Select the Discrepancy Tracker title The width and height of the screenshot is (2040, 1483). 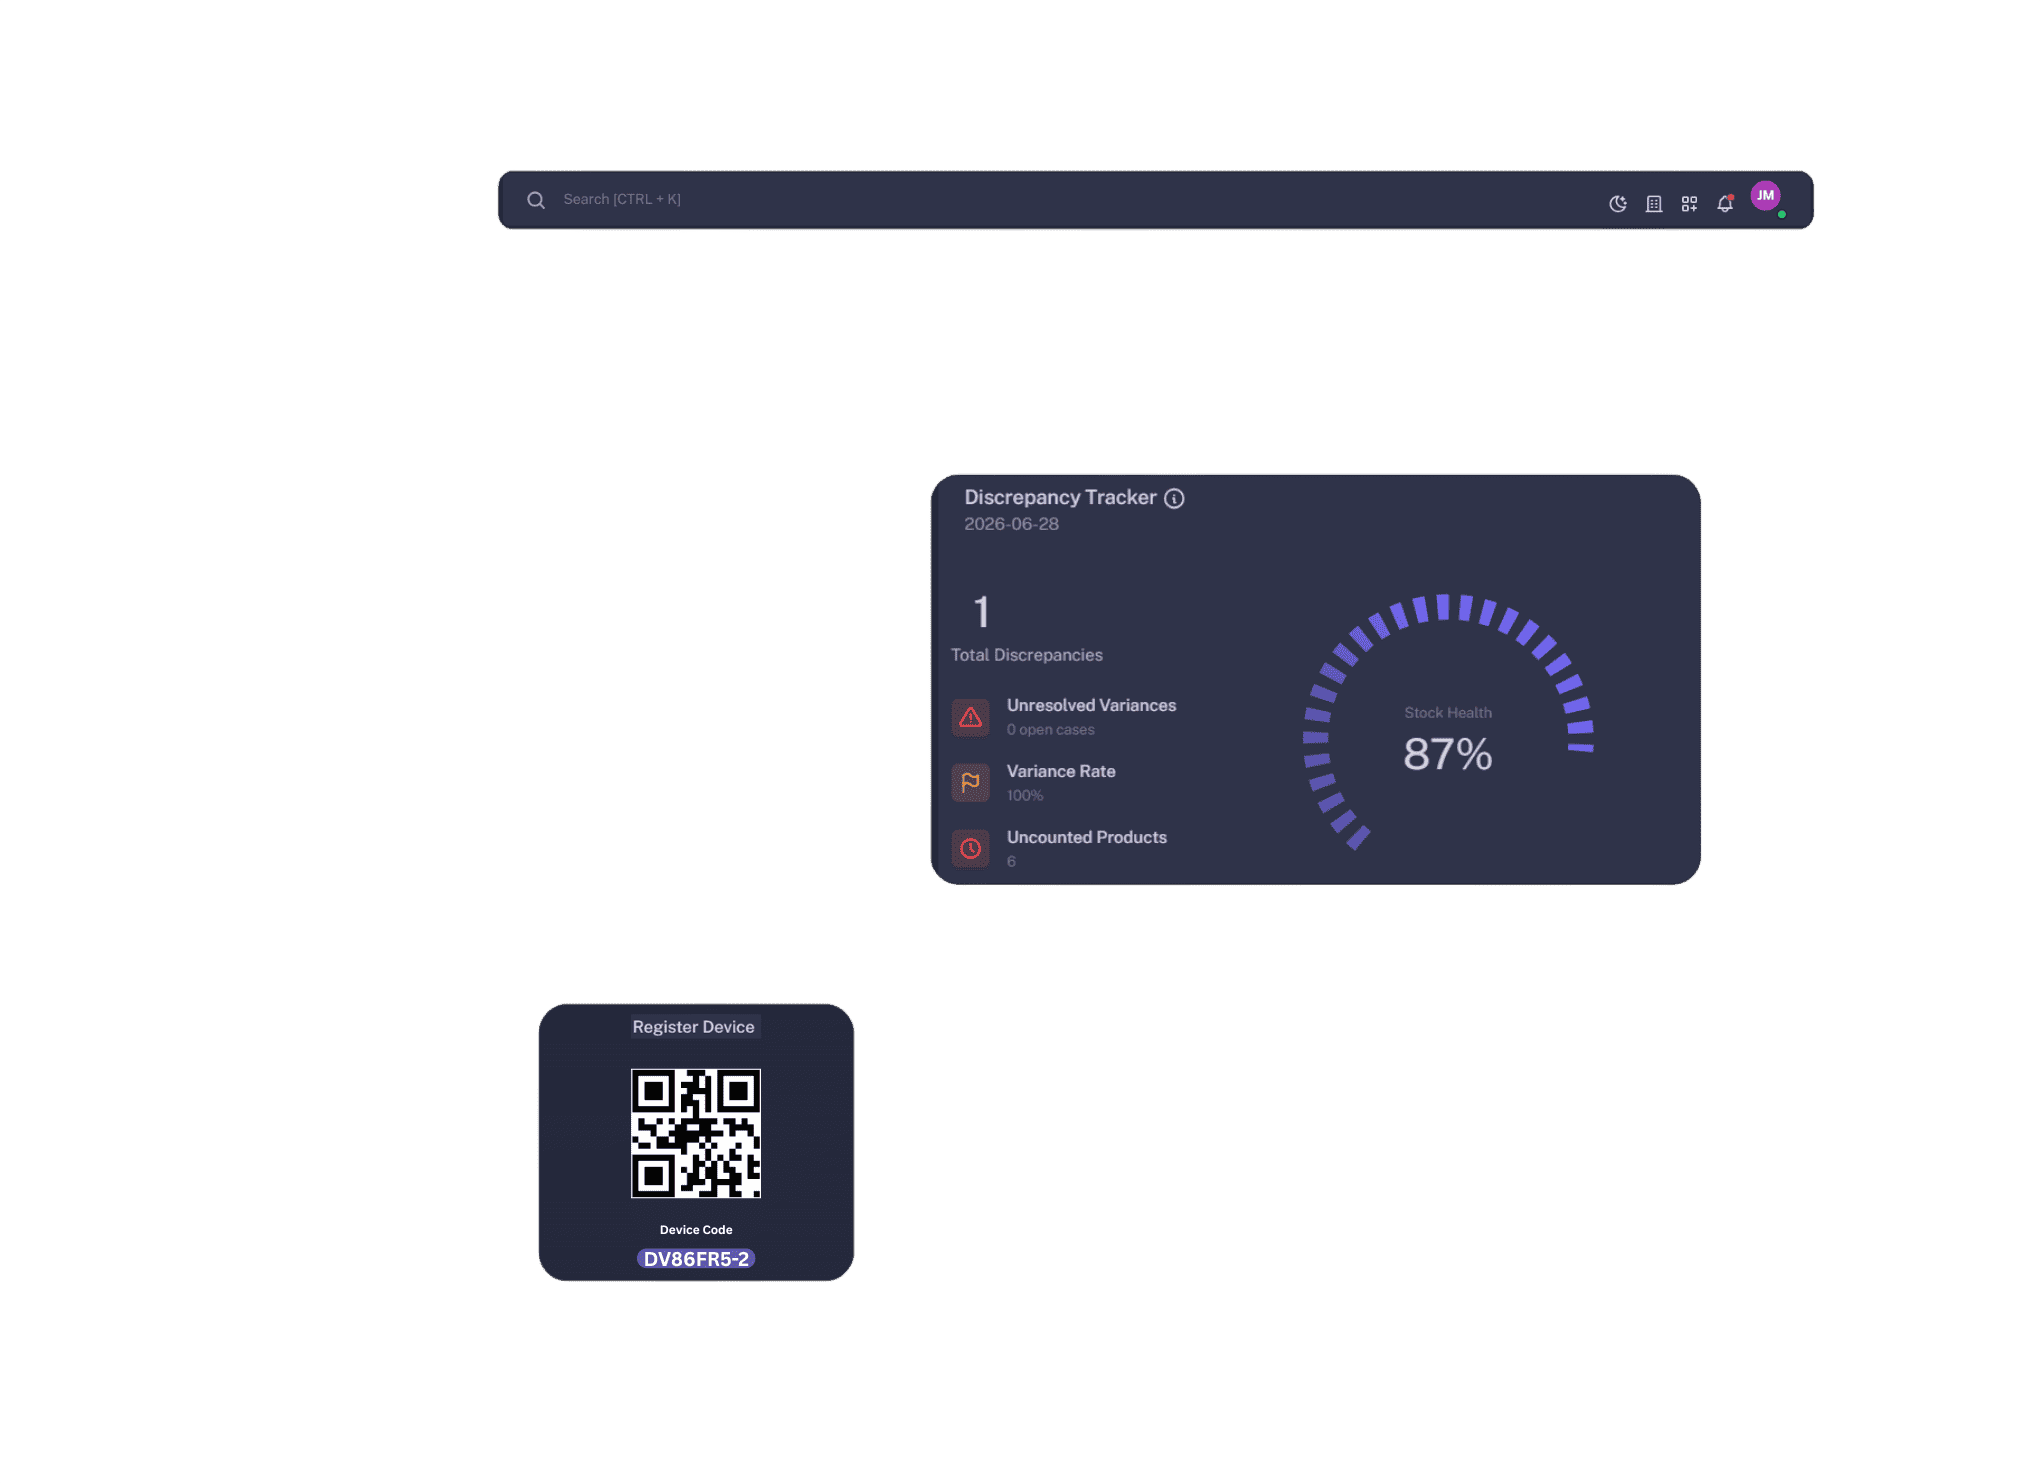[1060, 497]
